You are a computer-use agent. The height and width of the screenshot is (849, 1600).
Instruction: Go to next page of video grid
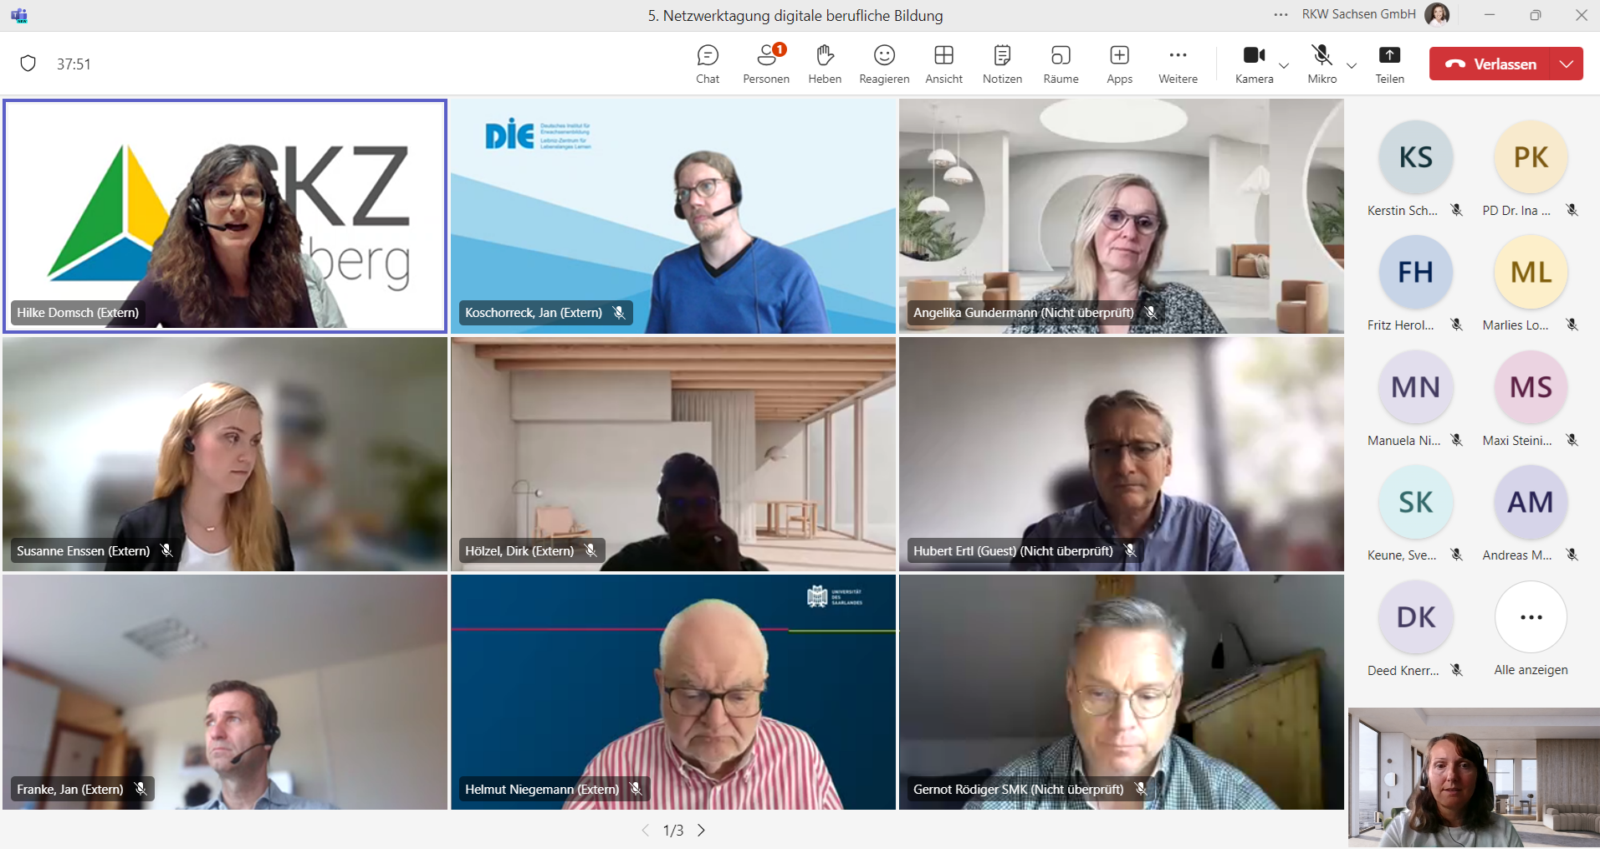[x=702, y=830]
